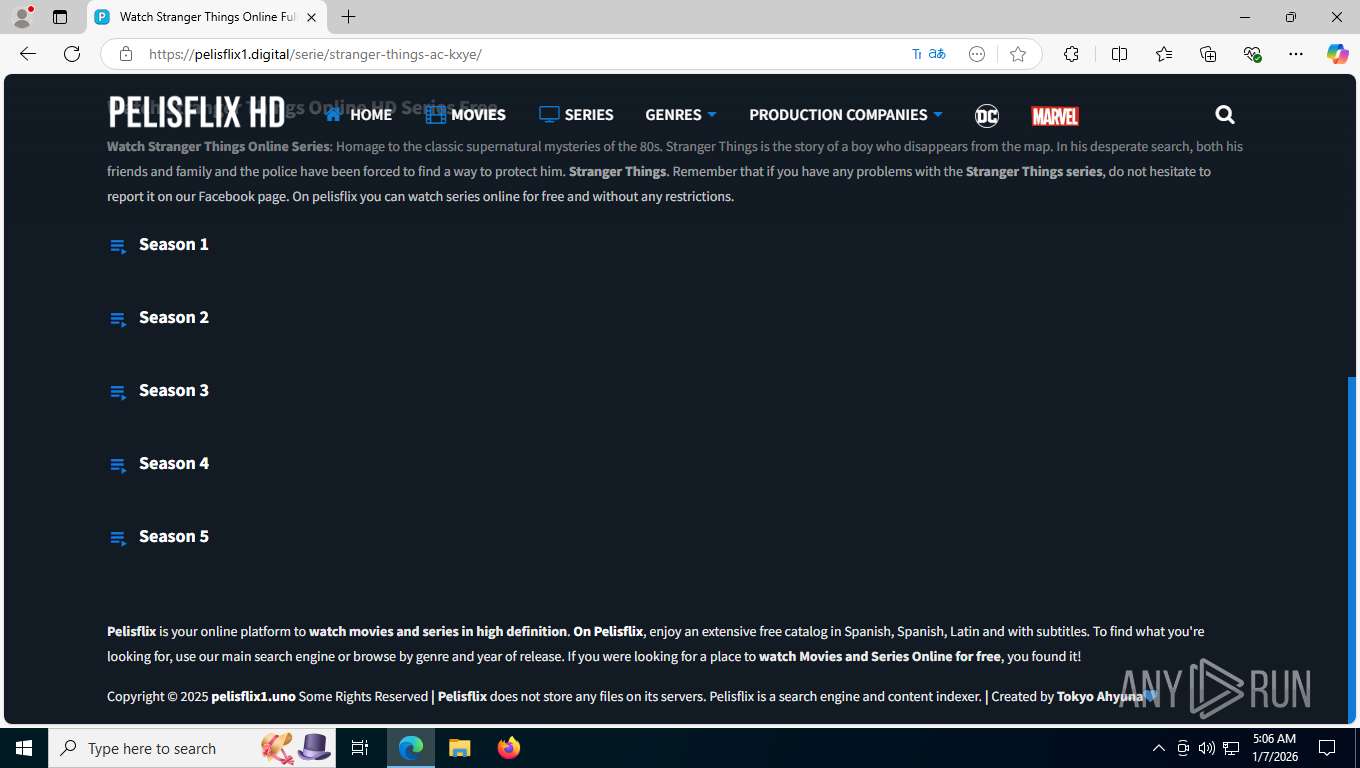The height and width of the screenshot is (768, 1360).
Task: Select the Watch Stranger Things tab
Action: (x=207, y=17)
